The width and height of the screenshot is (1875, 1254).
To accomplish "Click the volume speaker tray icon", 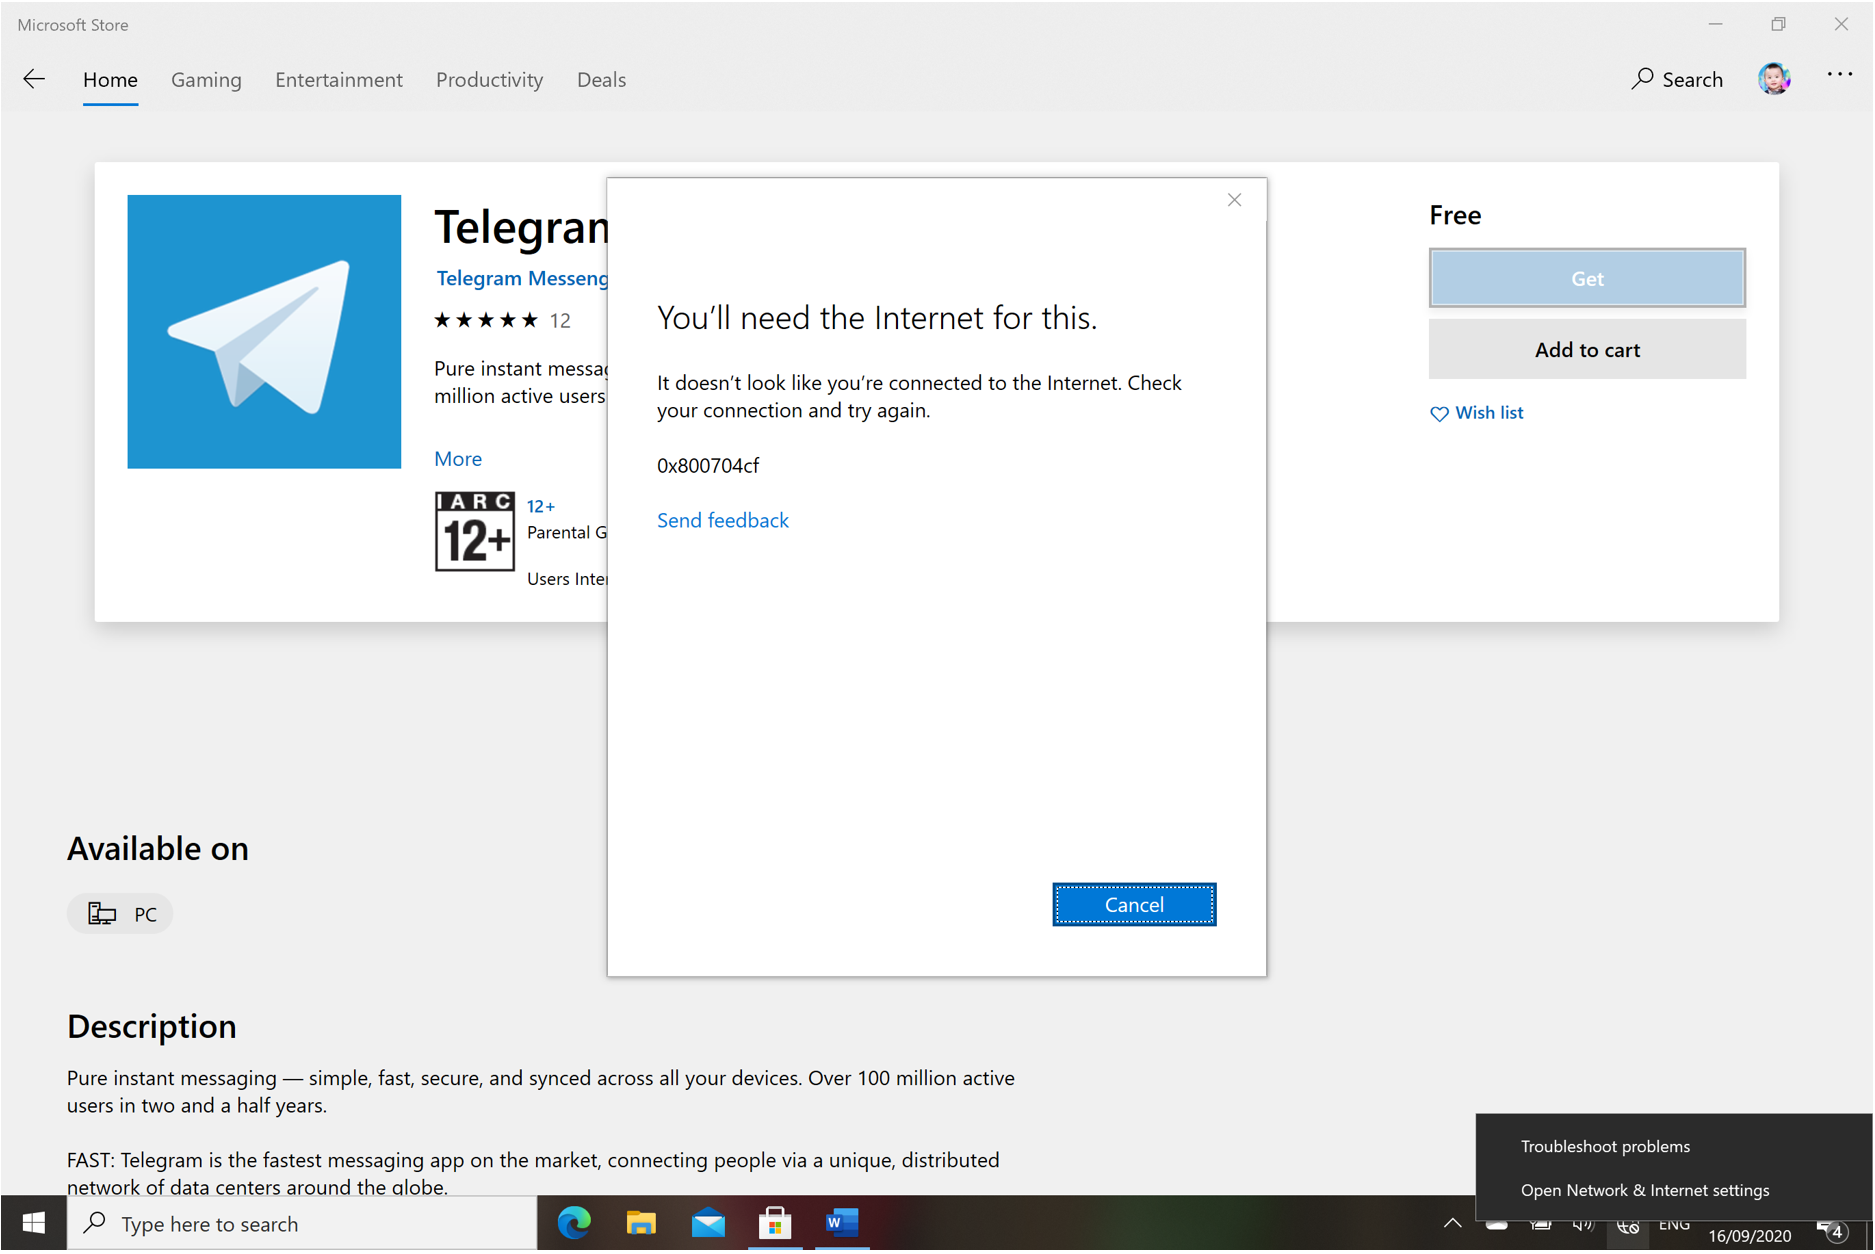I will click(1583, 1225).
